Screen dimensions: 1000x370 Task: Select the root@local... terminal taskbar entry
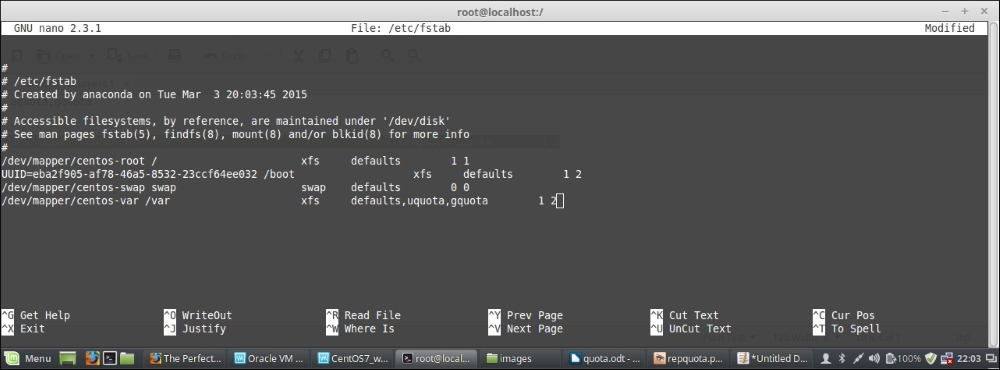click(x=438, y=359)
